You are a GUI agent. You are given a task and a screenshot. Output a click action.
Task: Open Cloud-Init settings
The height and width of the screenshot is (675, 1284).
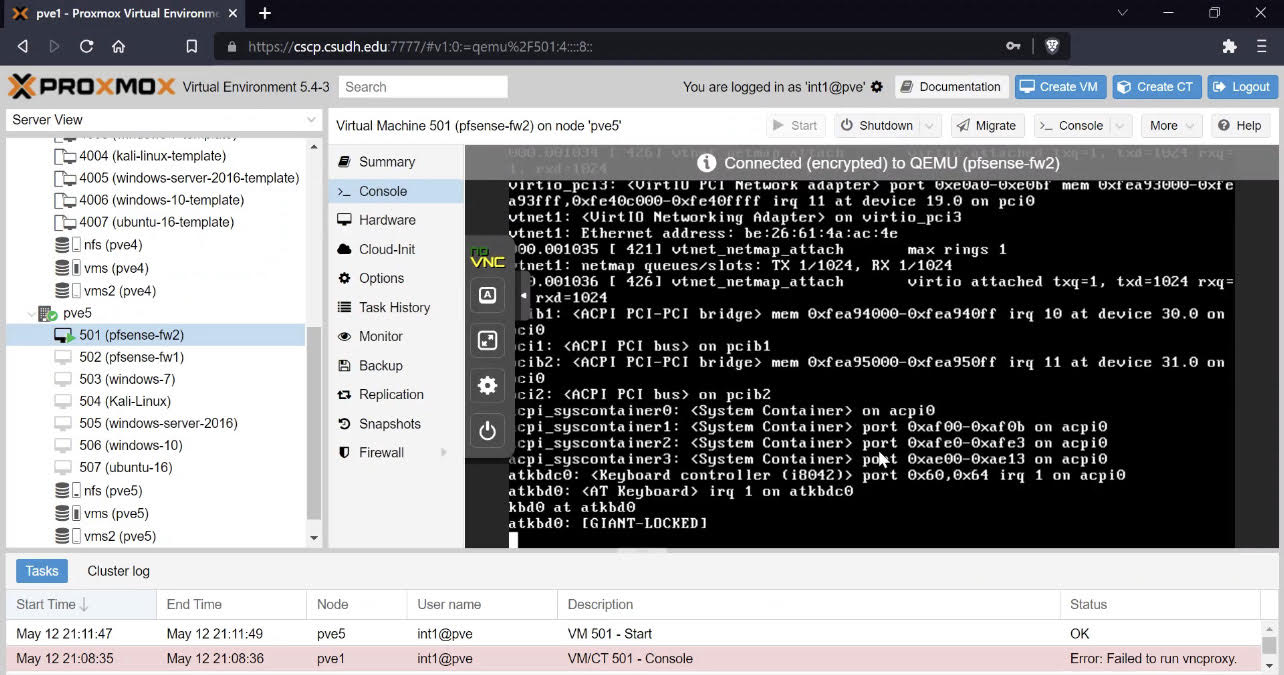396,249
